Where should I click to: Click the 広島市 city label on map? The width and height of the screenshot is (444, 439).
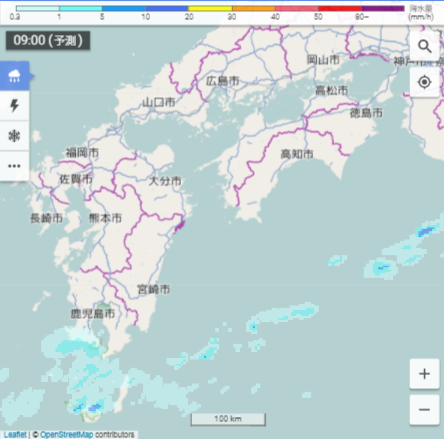(223, 81)
